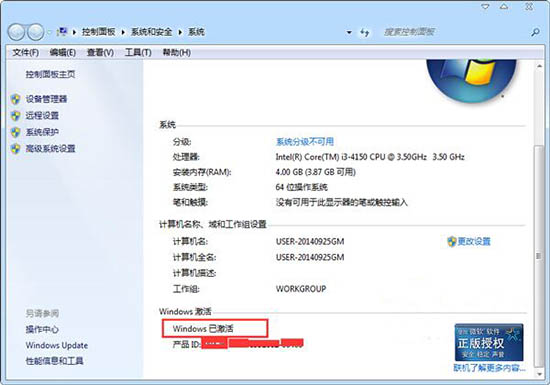Click 更改设置 link
The height and width of the screenshot is (385, 550).
(474, 241)
